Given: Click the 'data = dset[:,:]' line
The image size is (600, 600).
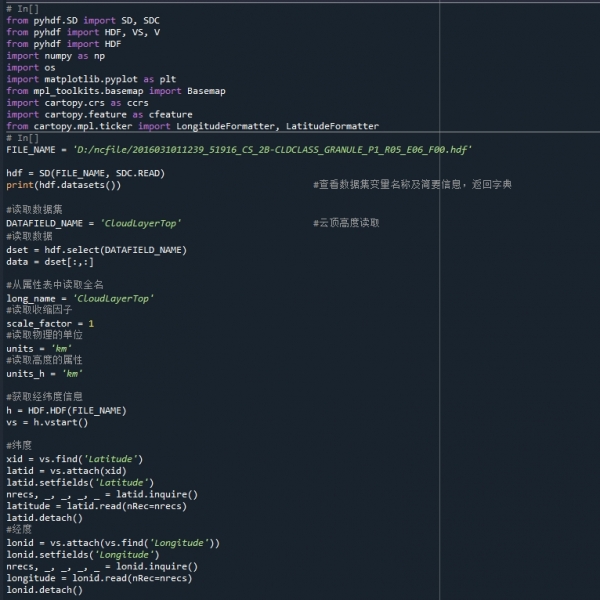Looking at the screenshot, I should (50, 261).
